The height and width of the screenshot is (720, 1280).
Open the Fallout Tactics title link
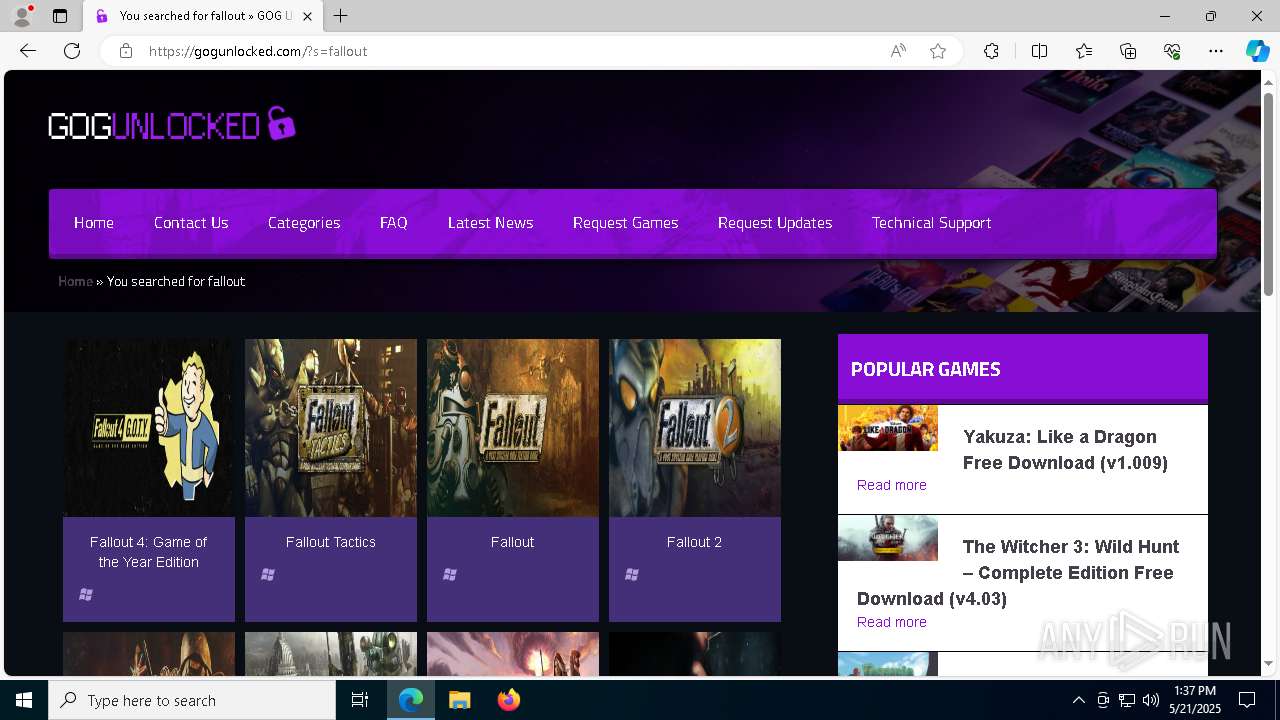(331, 542)
